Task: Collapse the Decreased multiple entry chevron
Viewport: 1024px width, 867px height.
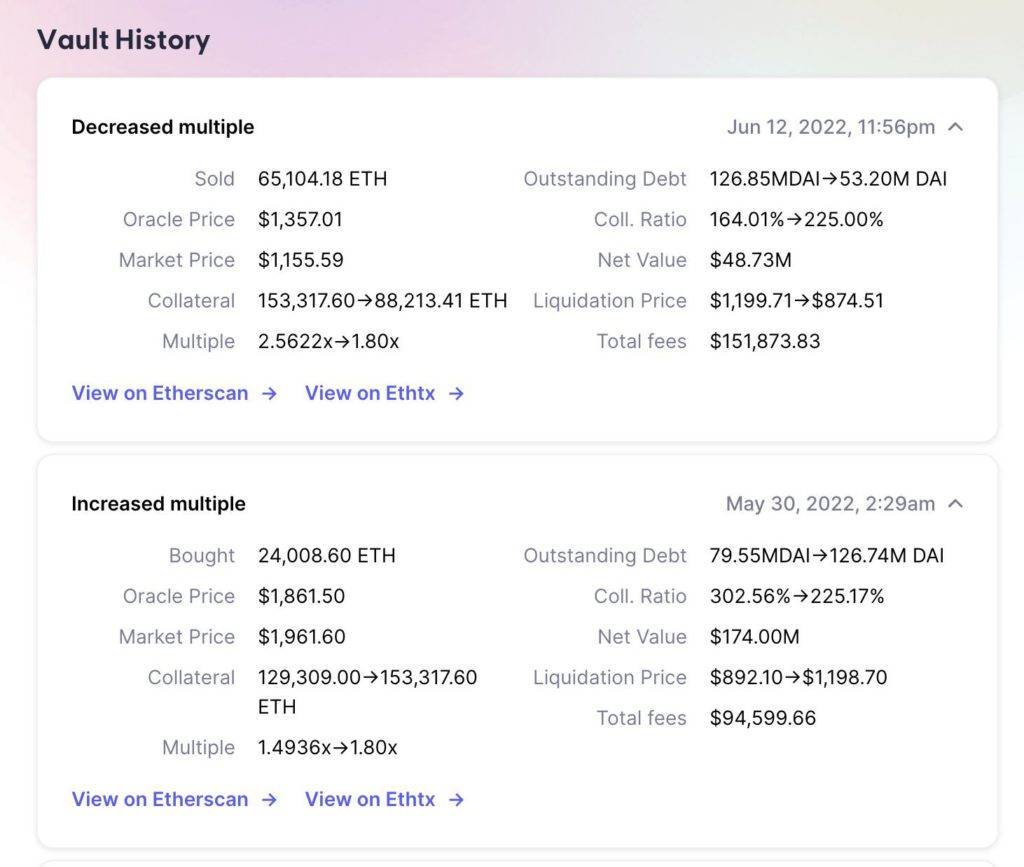Action: tap(955, 127)
